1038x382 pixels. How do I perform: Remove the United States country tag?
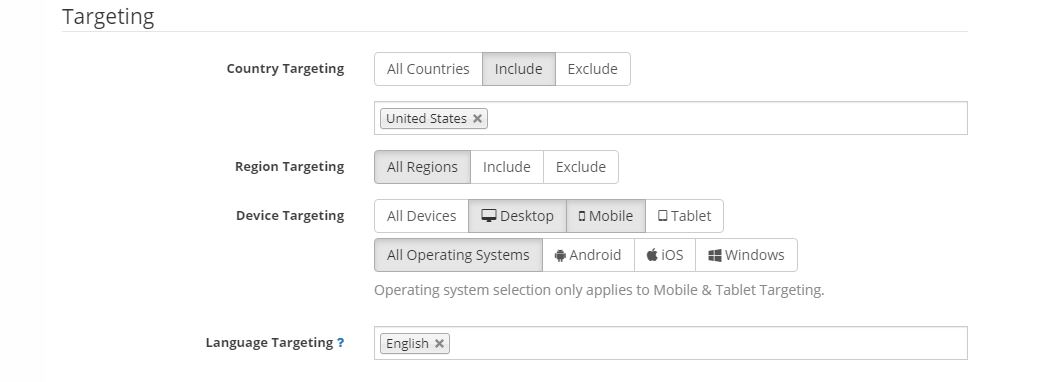tap(477, 119)
